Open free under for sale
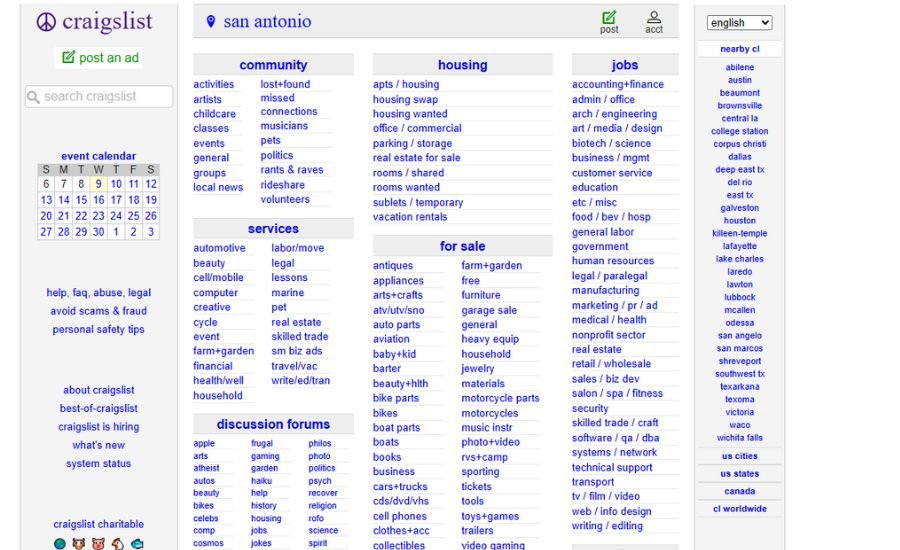900x550 pixels. coord(470,281)
